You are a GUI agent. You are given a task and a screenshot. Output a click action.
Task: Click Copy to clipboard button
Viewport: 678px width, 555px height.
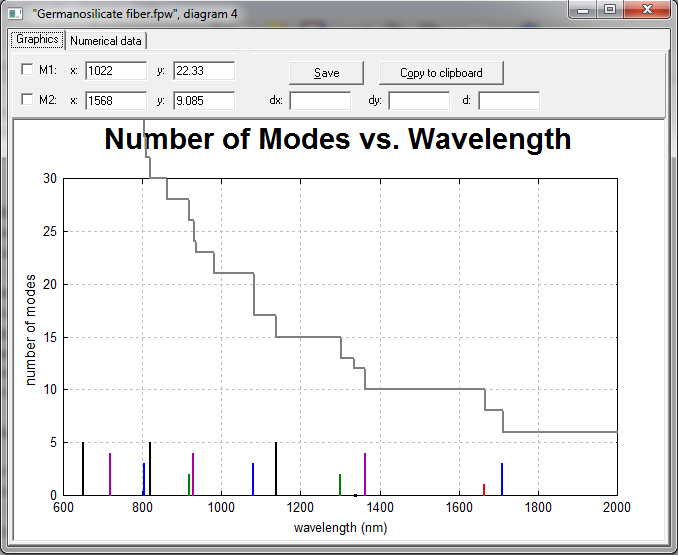[x=441, y=73]
